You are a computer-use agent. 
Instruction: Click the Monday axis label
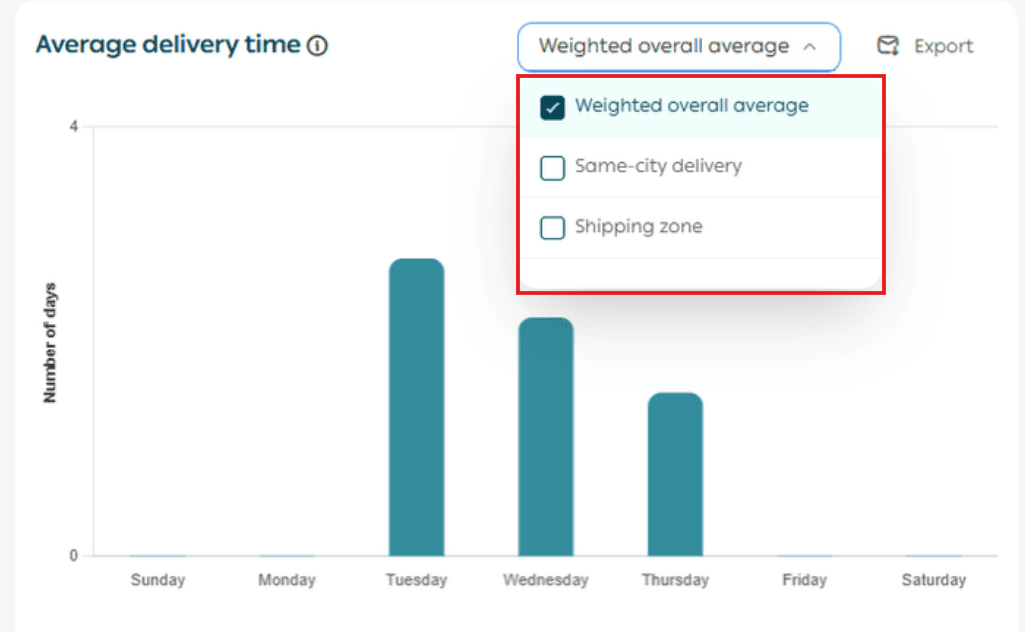287,580
